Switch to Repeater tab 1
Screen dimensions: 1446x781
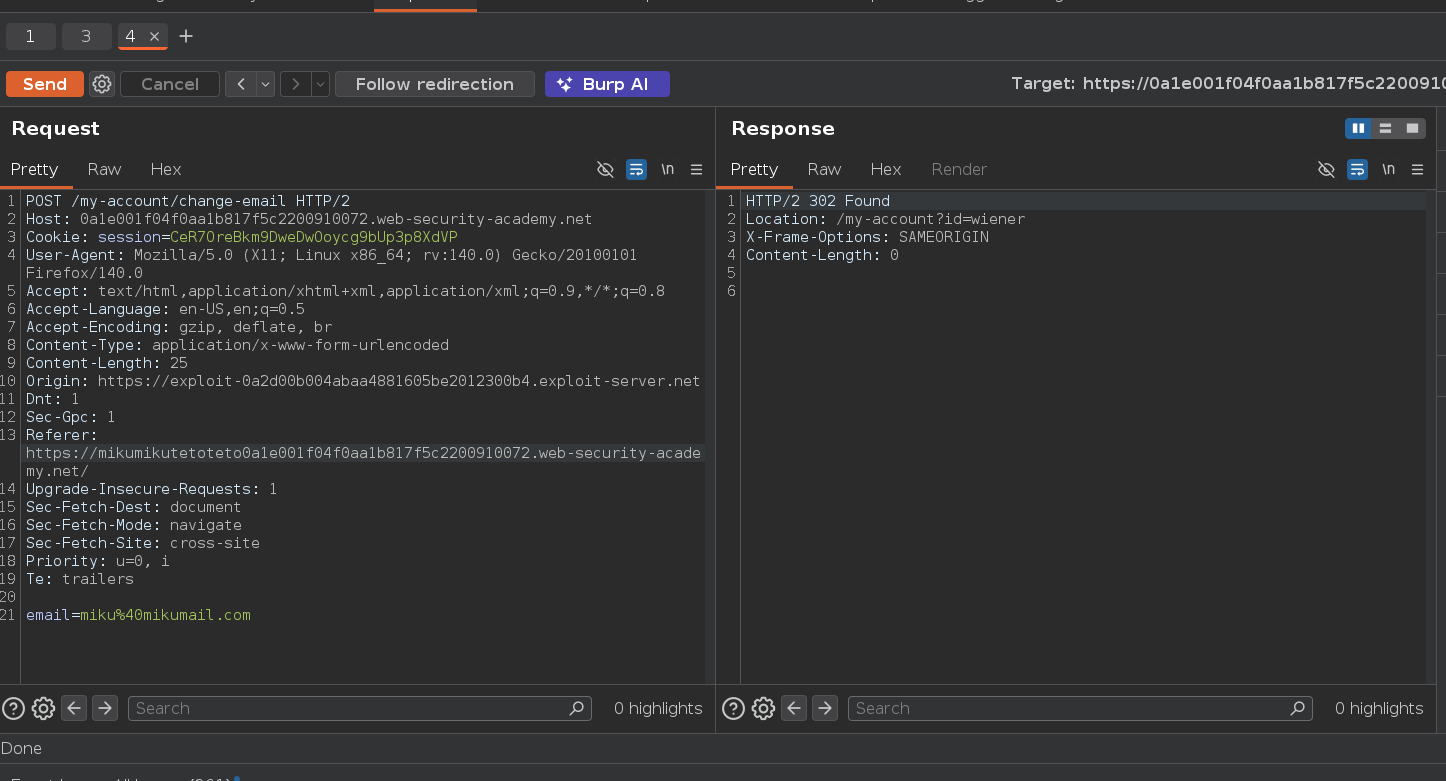(x=30, y=37)
